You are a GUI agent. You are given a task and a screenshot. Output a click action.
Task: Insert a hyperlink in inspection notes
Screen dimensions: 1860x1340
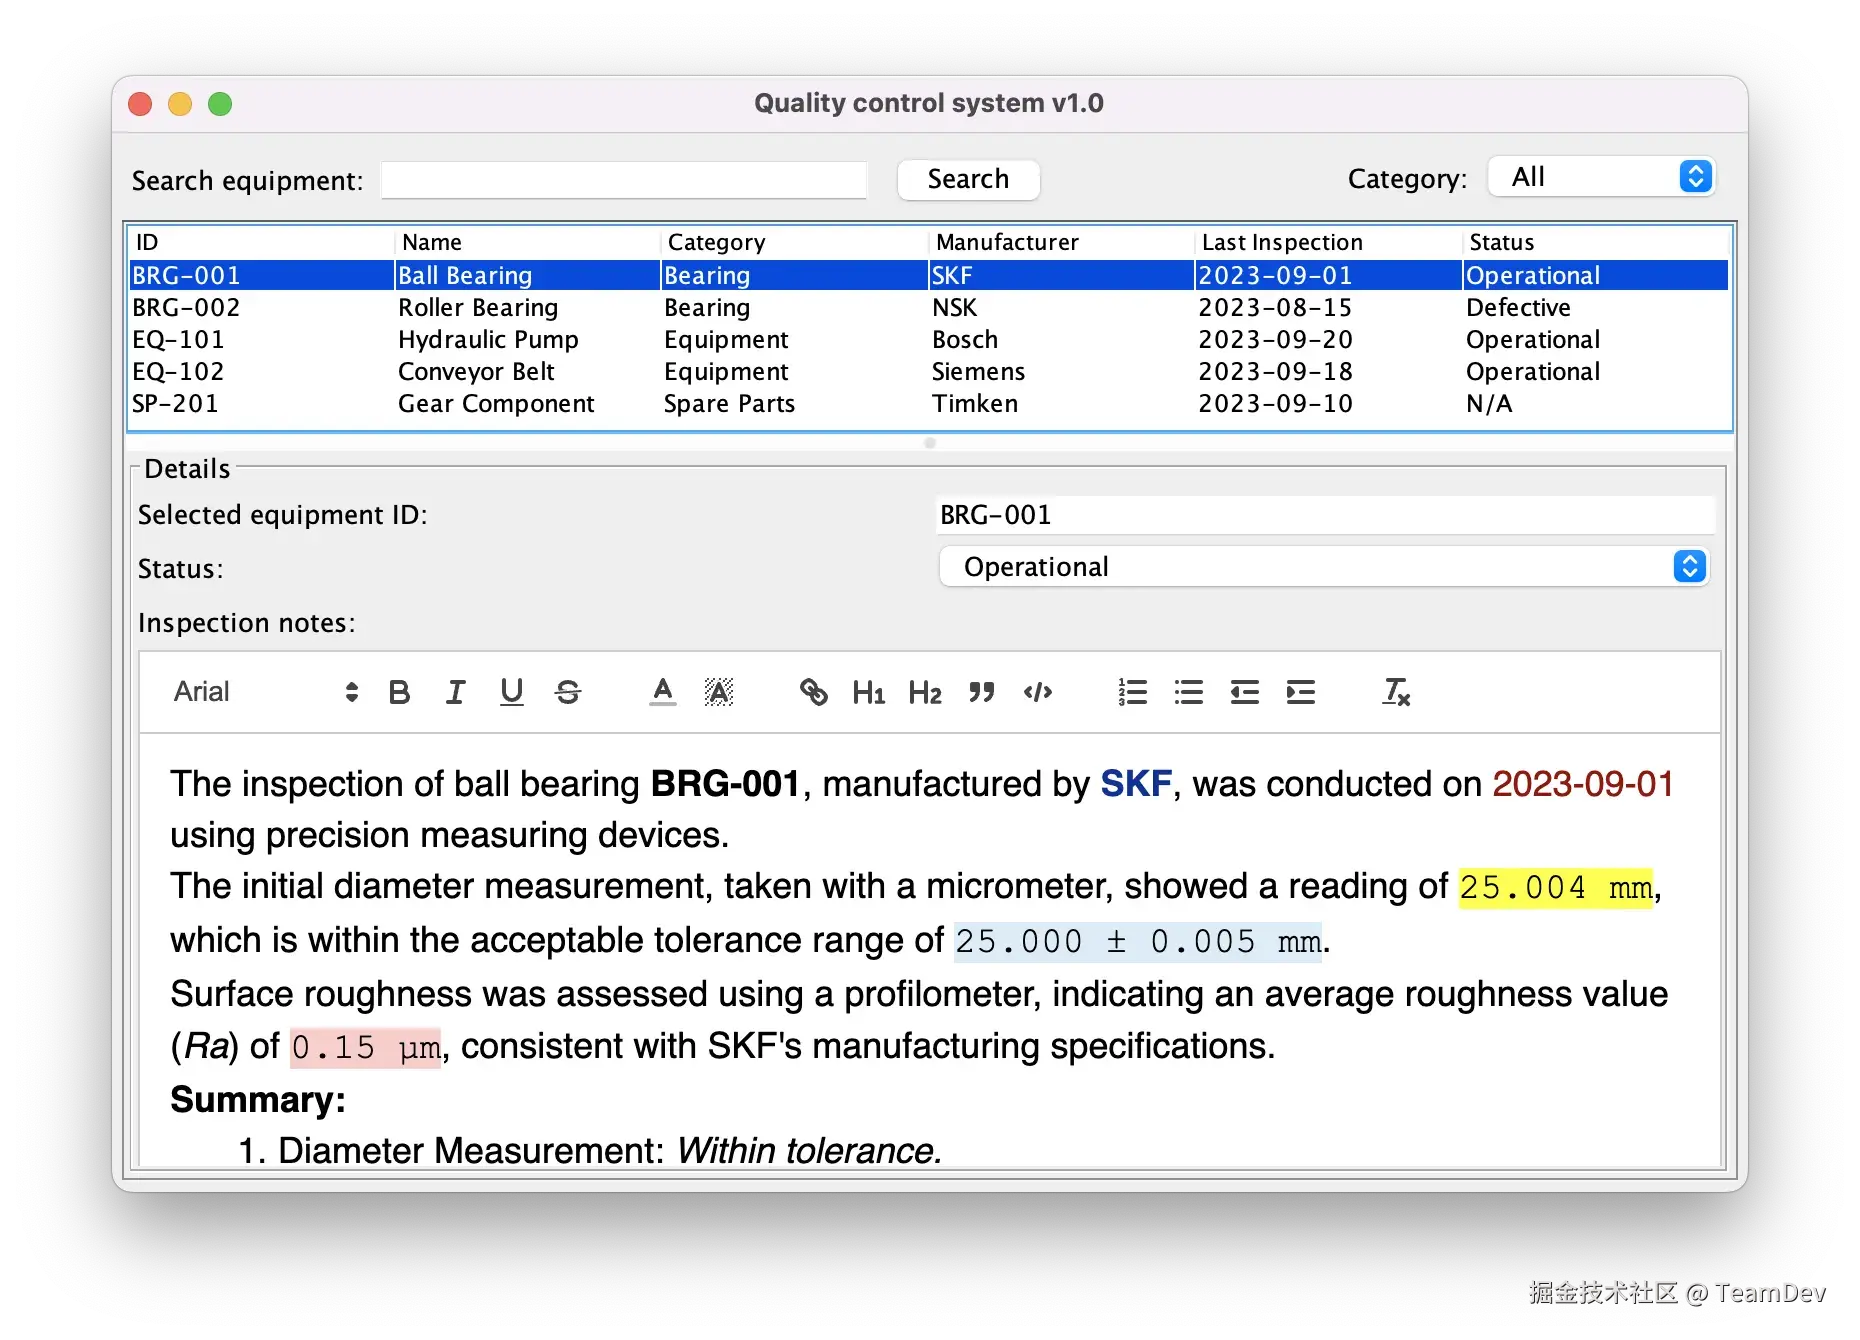(x=813, y=692)
